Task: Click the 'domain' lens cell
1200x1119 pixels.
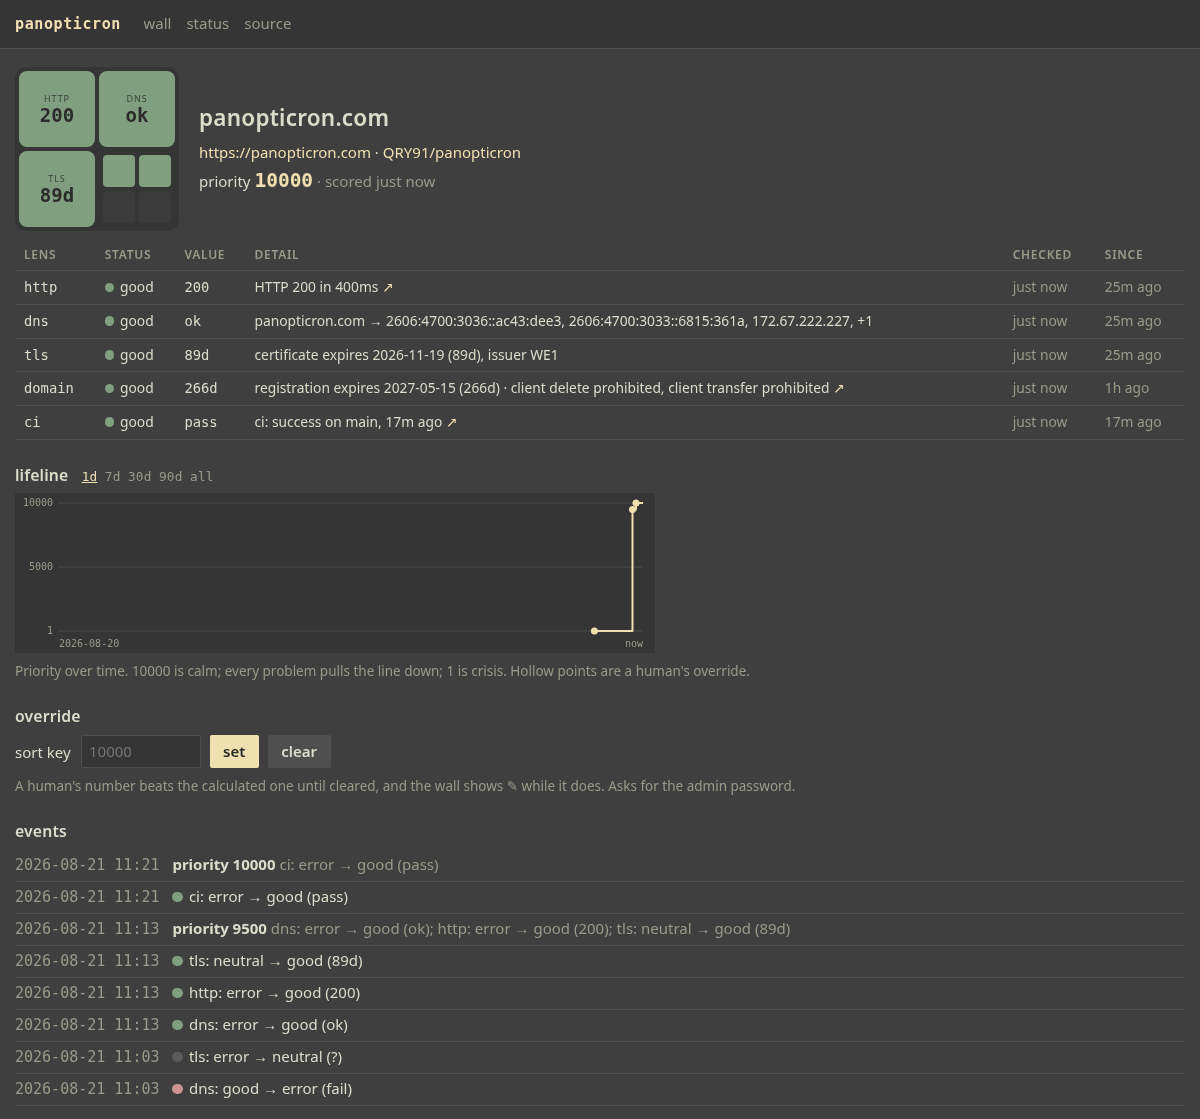Action: (x=49, y=388)
